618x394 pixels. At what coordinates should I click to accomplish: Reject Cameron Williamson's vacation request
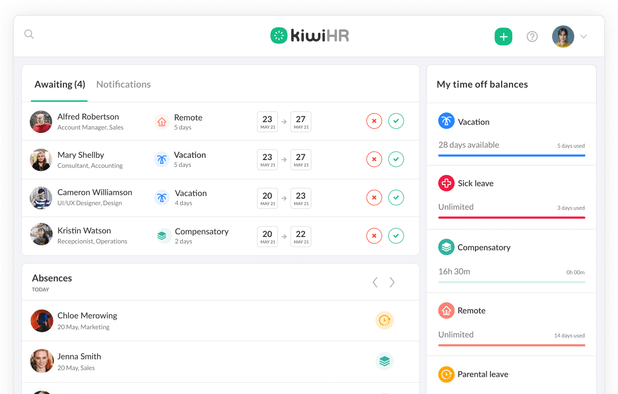(x=374, y=197)
